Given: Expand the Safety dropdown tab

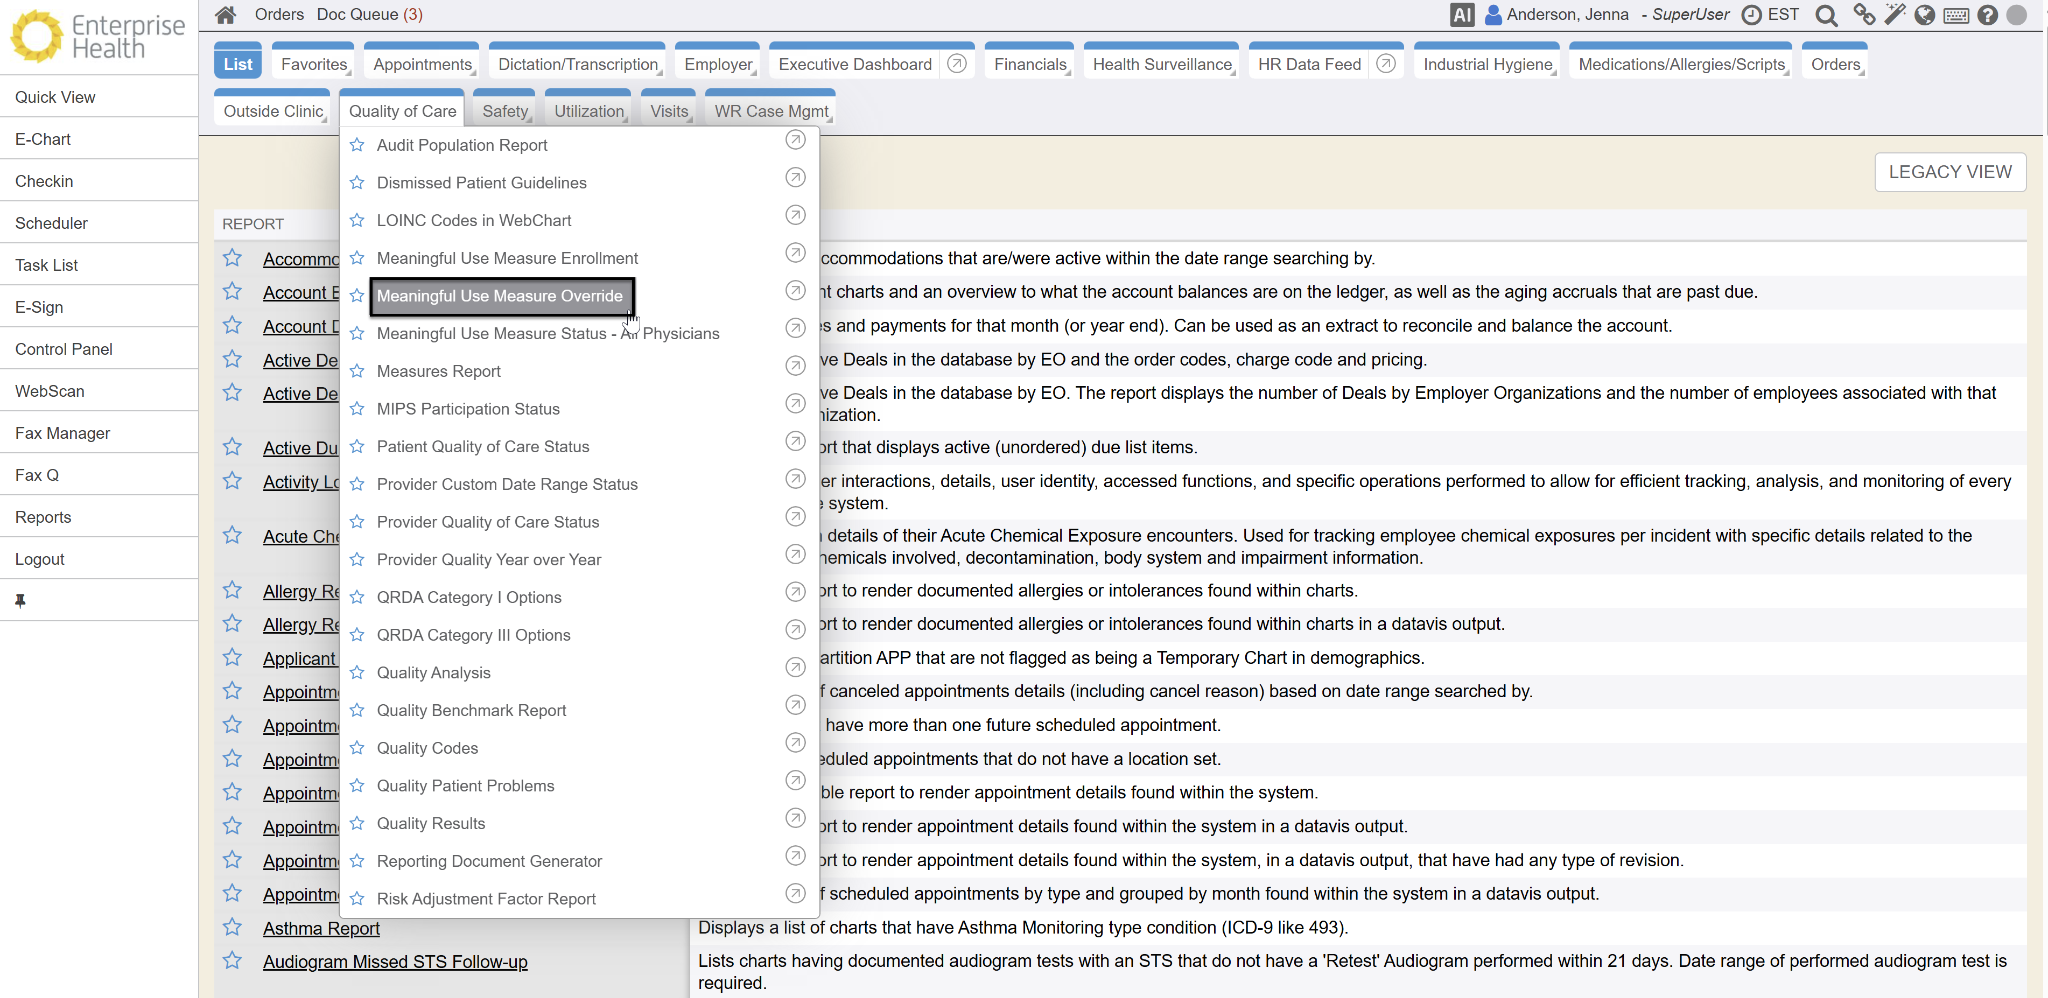Looking at the screenshot, I should click(x=505, y=111).
